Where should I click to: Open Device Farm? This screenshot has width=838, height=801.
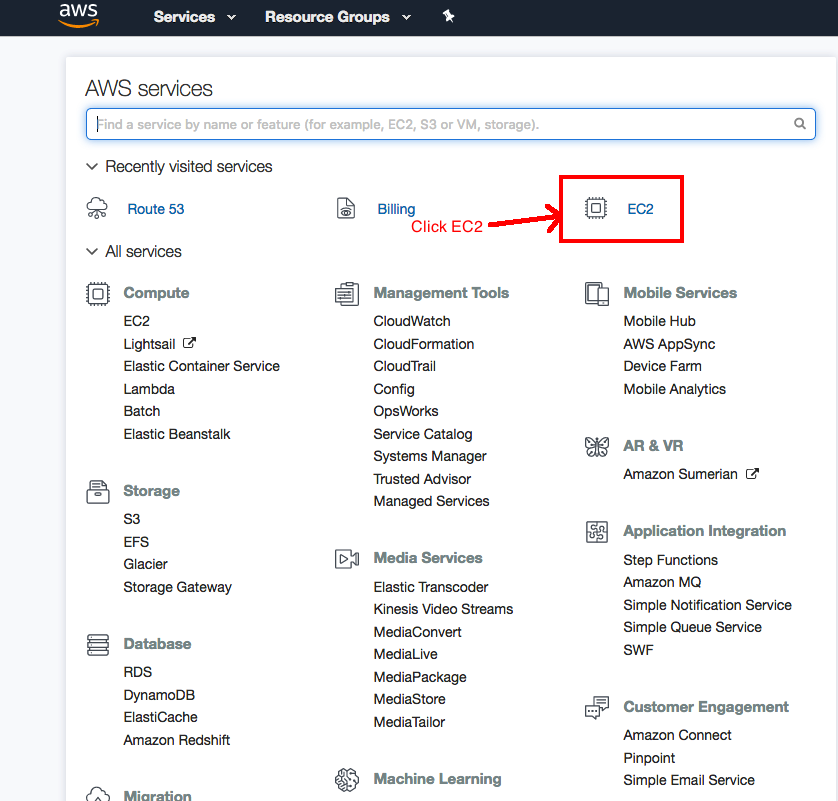tap(662, 366)
